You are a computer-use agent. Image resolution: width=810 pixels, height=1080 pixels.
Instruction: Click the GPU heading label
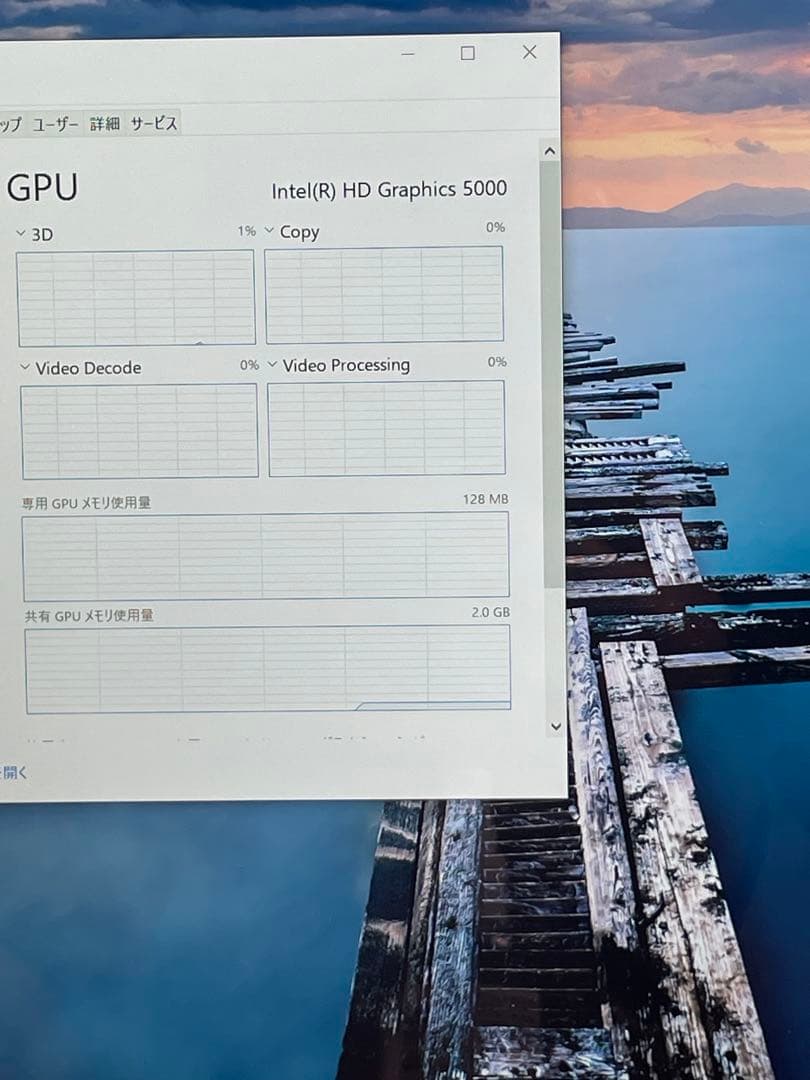[42, 187]
